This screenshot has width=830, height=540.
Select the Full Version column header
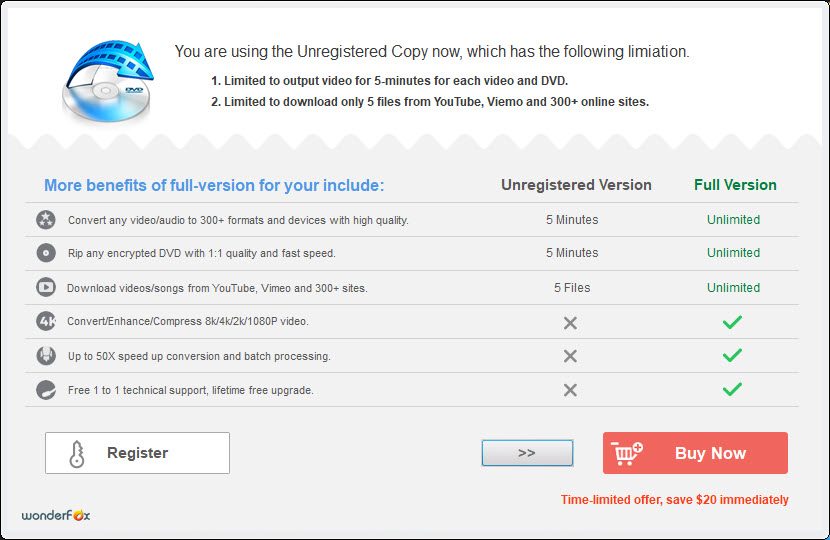[x=735, y=185]
